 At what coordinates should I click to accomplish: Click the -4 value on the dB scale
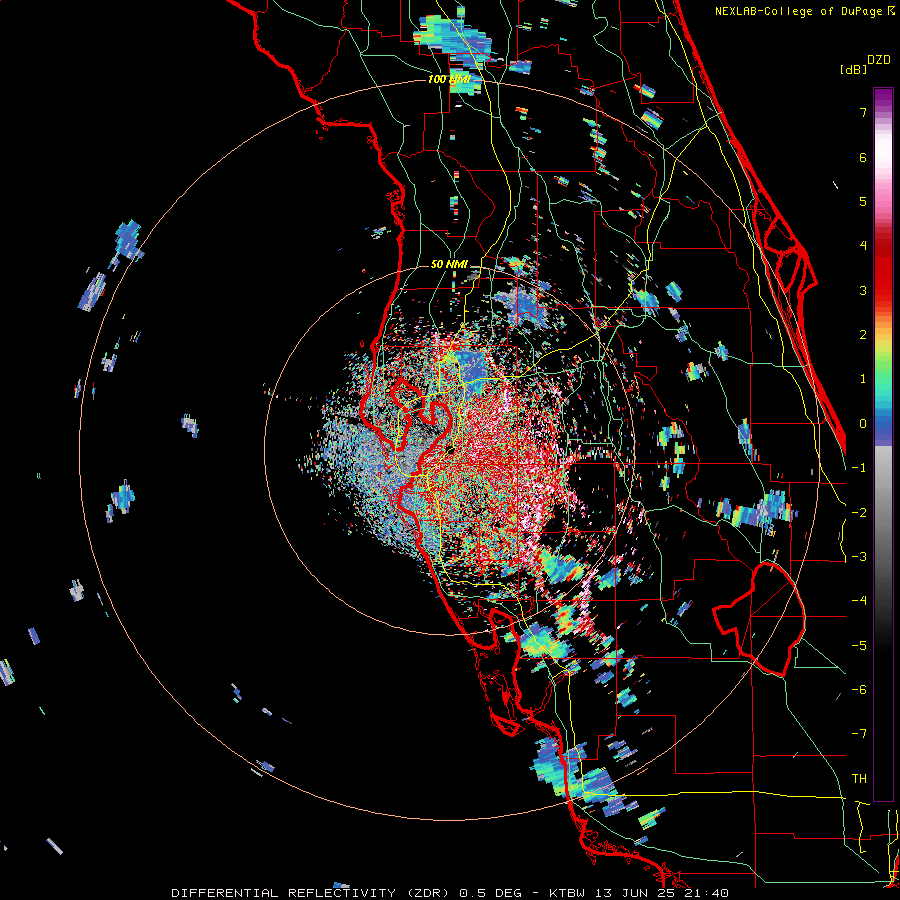coord(859,601)
